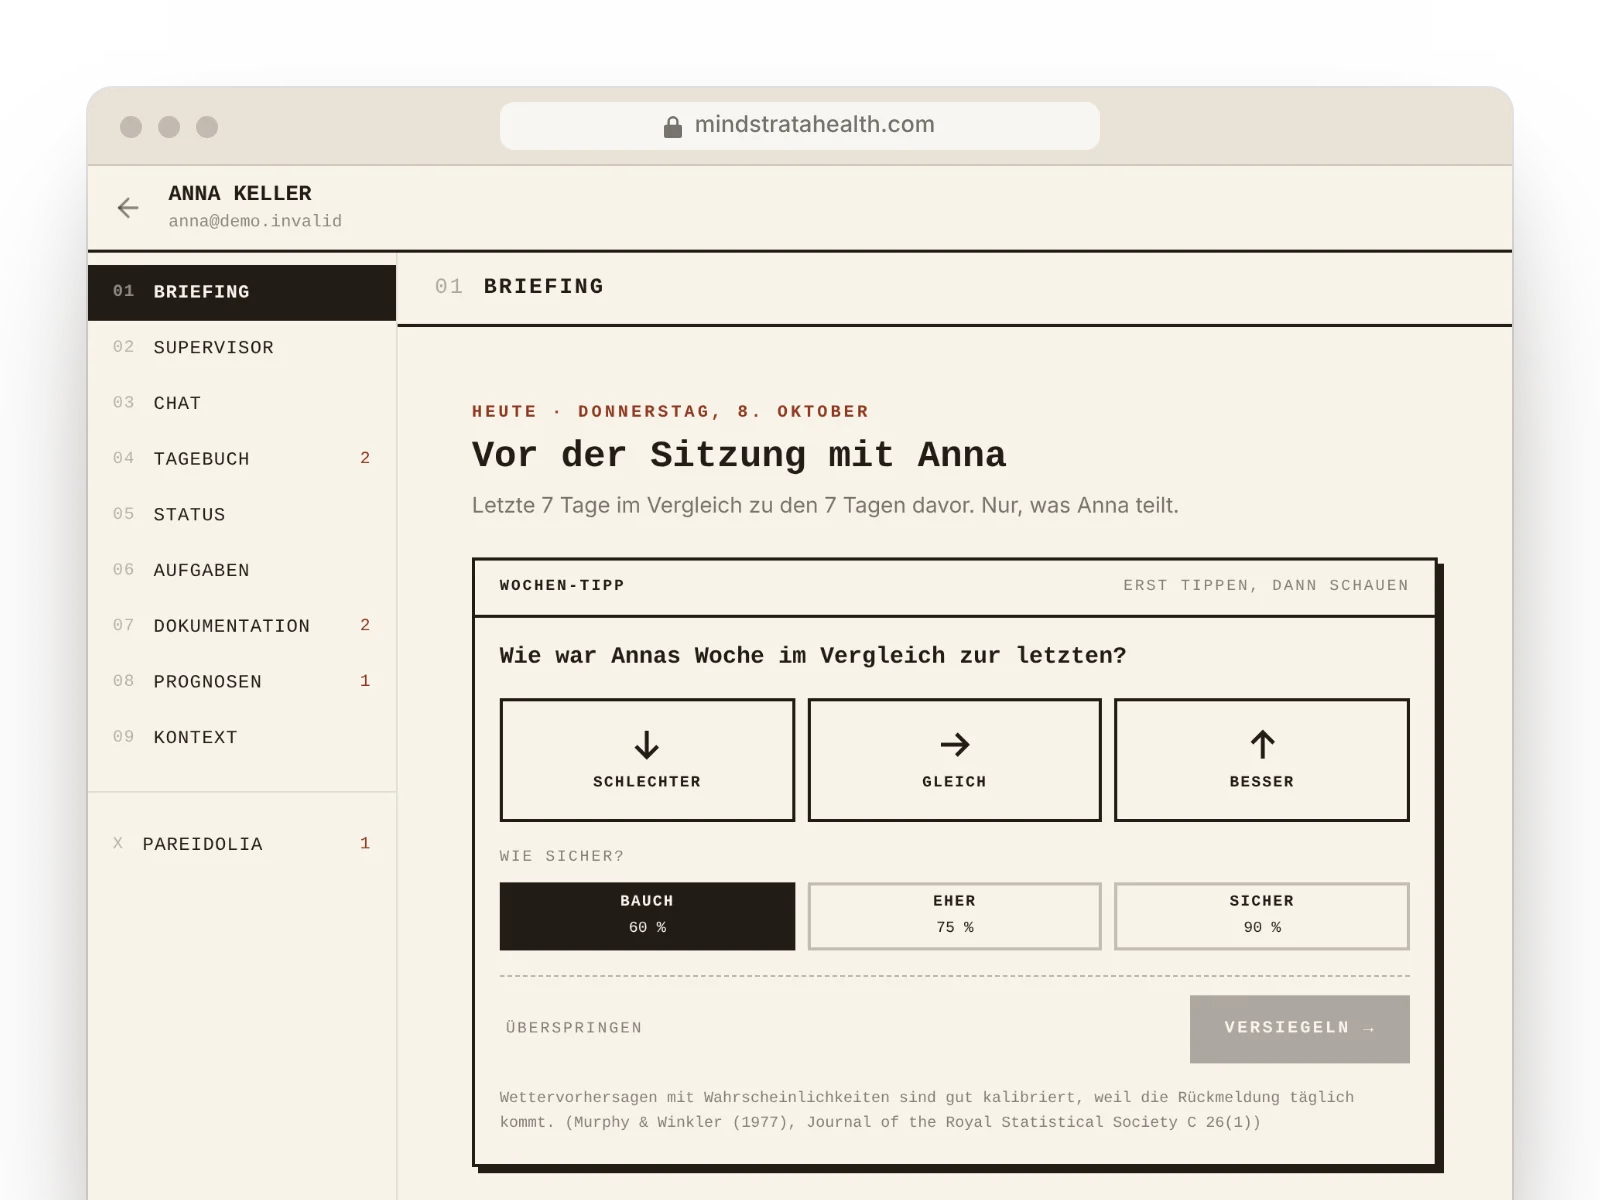
Task: Open the Prognosen section
Action: point(242,682)
